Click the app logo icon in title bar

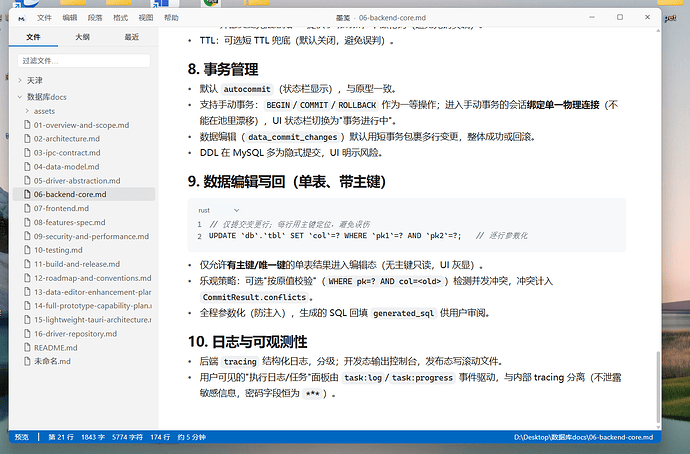[x=22, y=18]
